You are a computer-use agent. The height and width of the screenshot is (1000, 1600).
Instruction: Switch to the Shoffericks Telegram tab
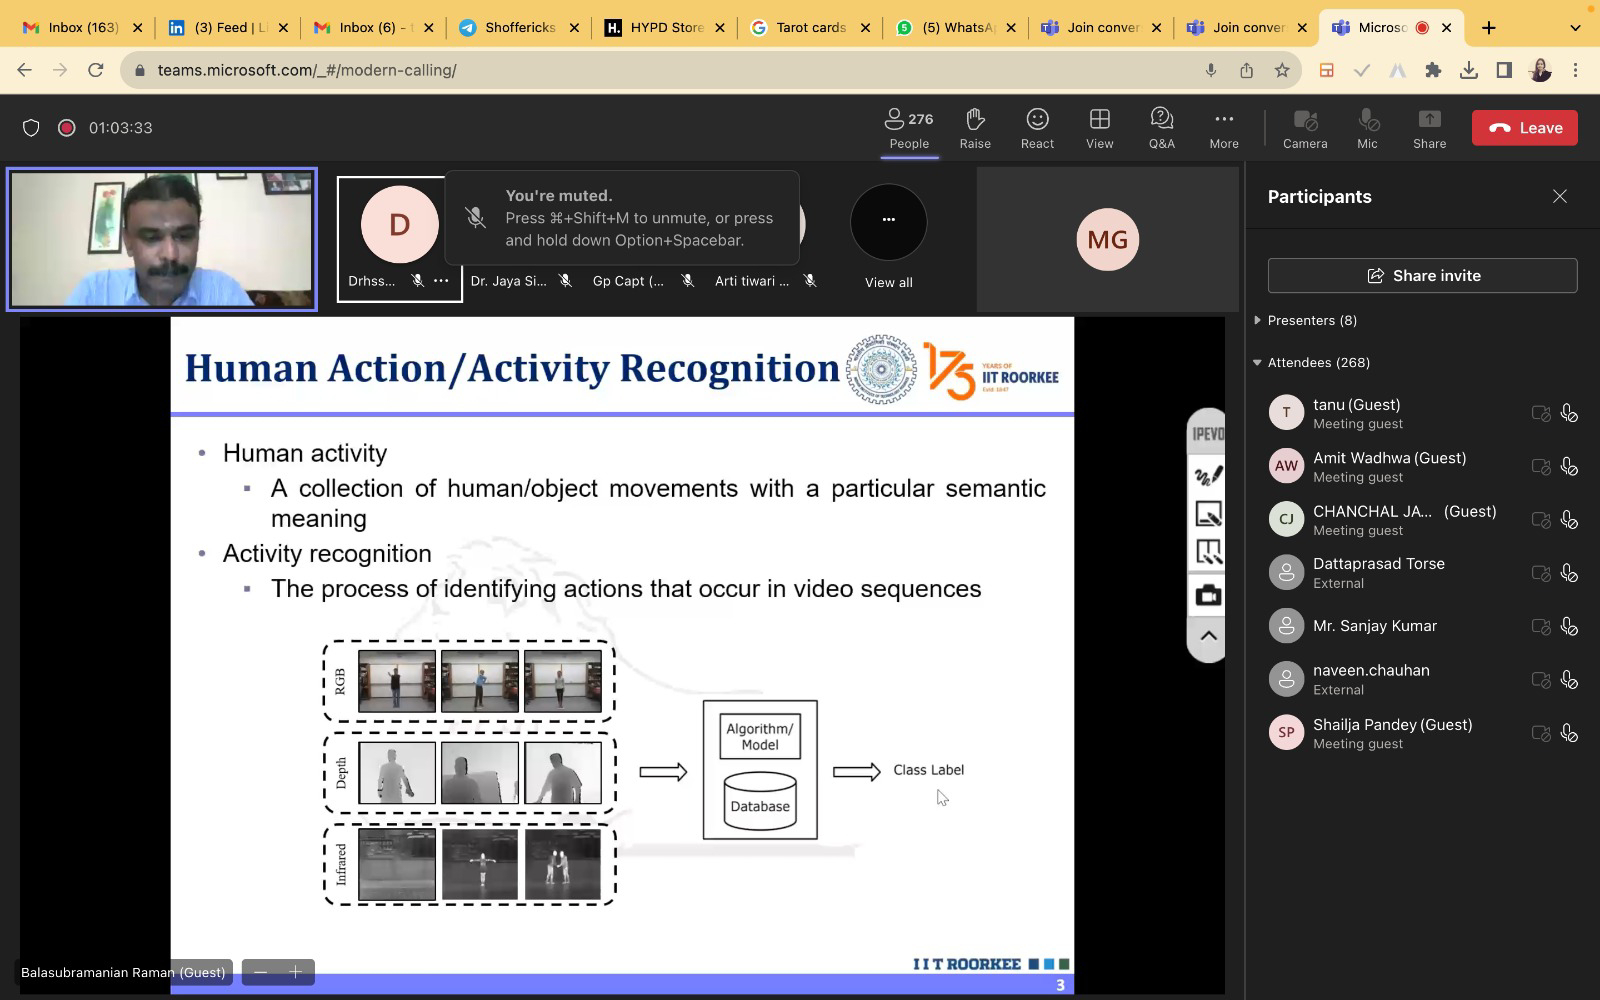tap(519, 28)
